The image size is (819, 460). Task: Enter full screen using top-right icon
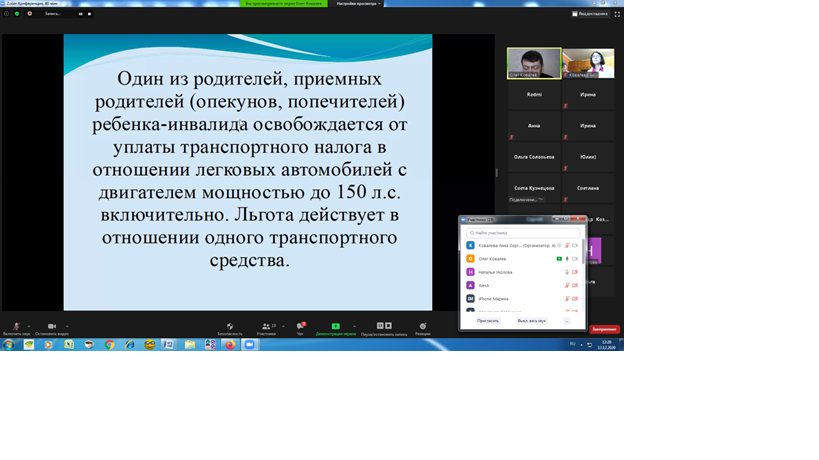616,14
